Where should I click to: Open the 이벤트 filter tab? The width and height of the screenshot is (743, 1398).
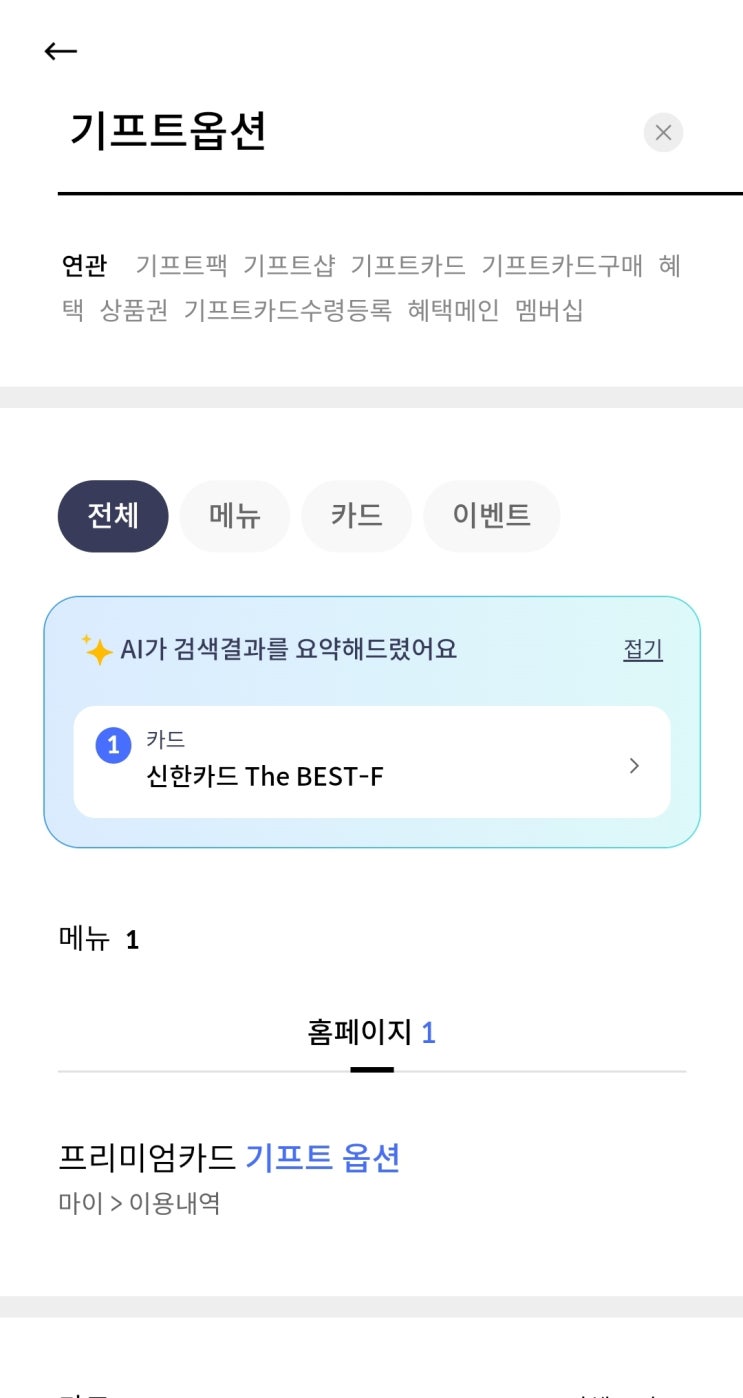[x=491, y=516]
